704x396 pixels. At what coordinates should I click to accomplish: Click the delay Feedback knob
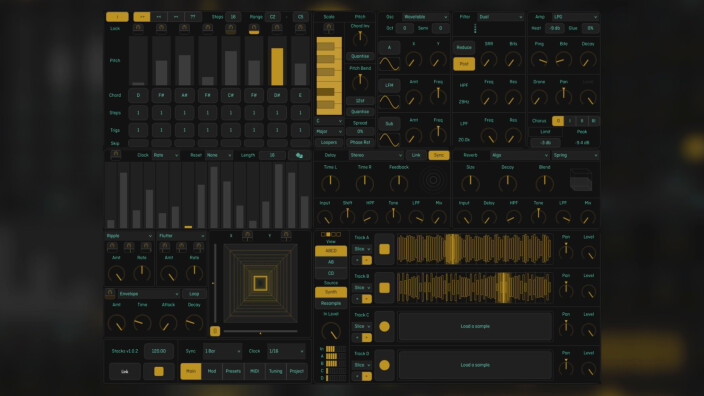(398, 183)
